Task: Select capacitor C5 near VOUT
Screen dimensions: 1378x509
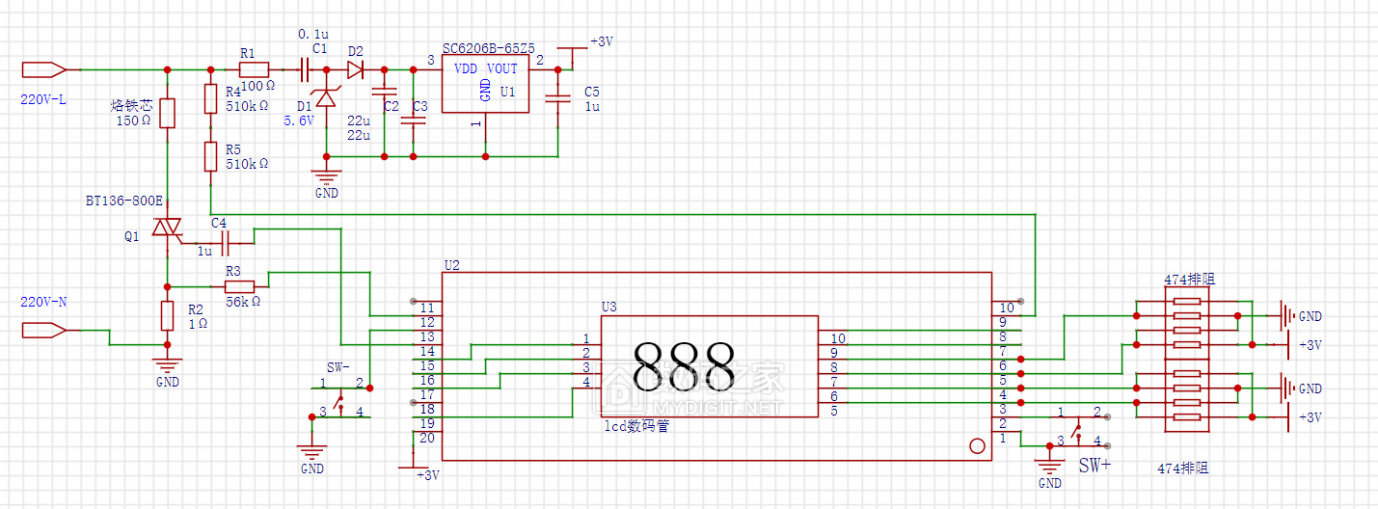Action: pyautogui.click(x=557, y=98)
